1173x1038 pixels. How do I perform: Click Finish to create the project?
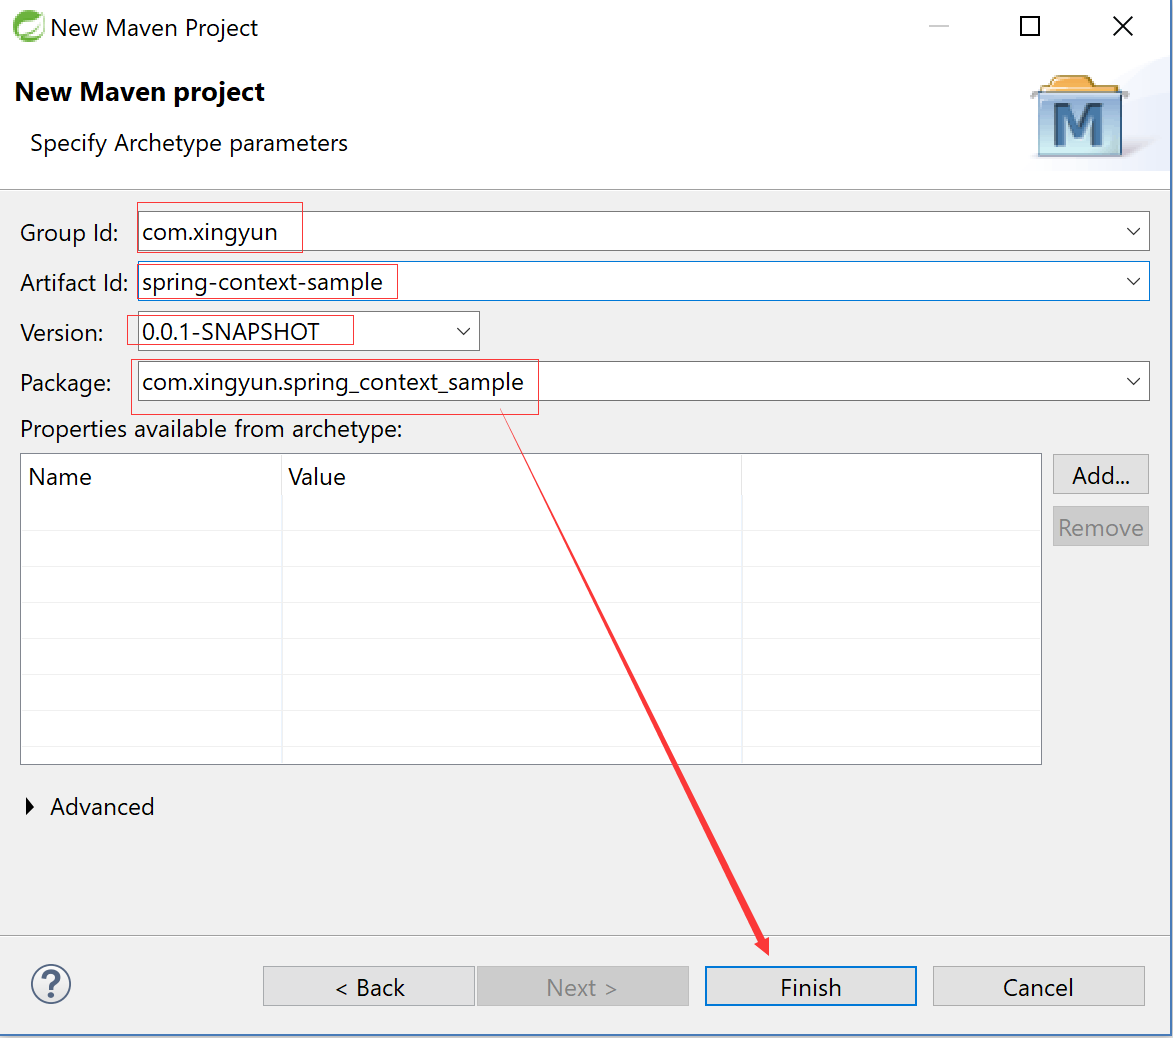coord(810,987)
